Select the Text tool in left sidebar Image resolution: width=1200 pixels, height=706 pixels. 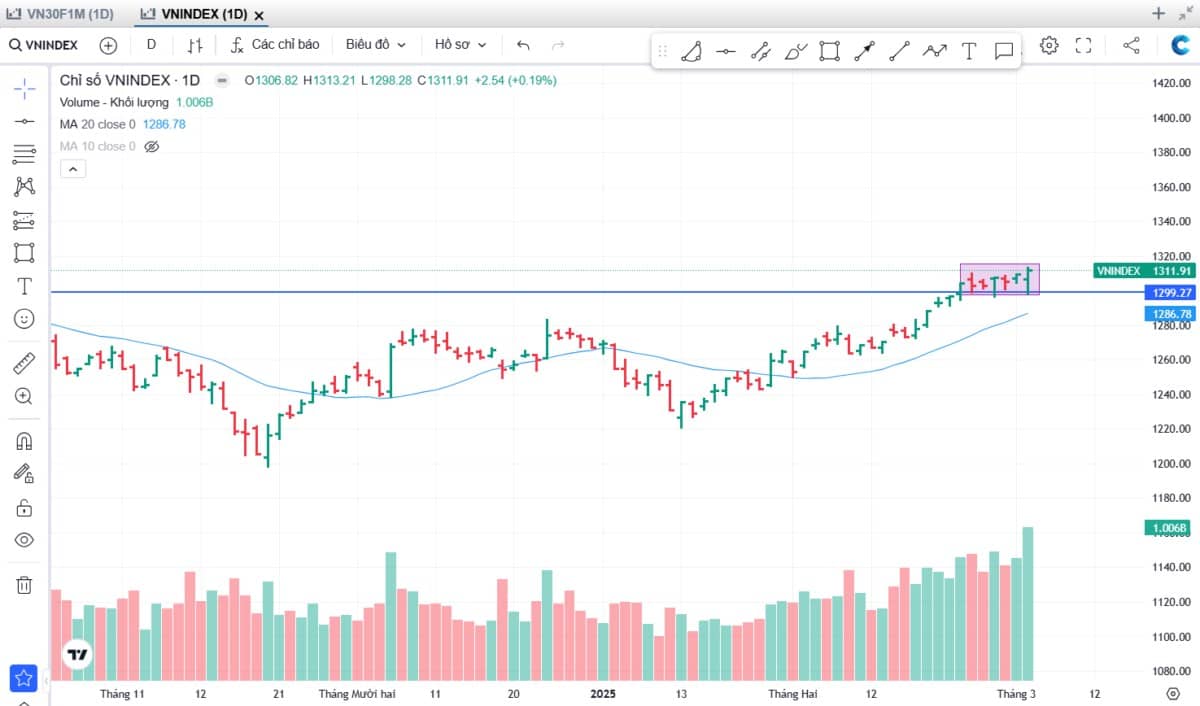tap(24, 286)
